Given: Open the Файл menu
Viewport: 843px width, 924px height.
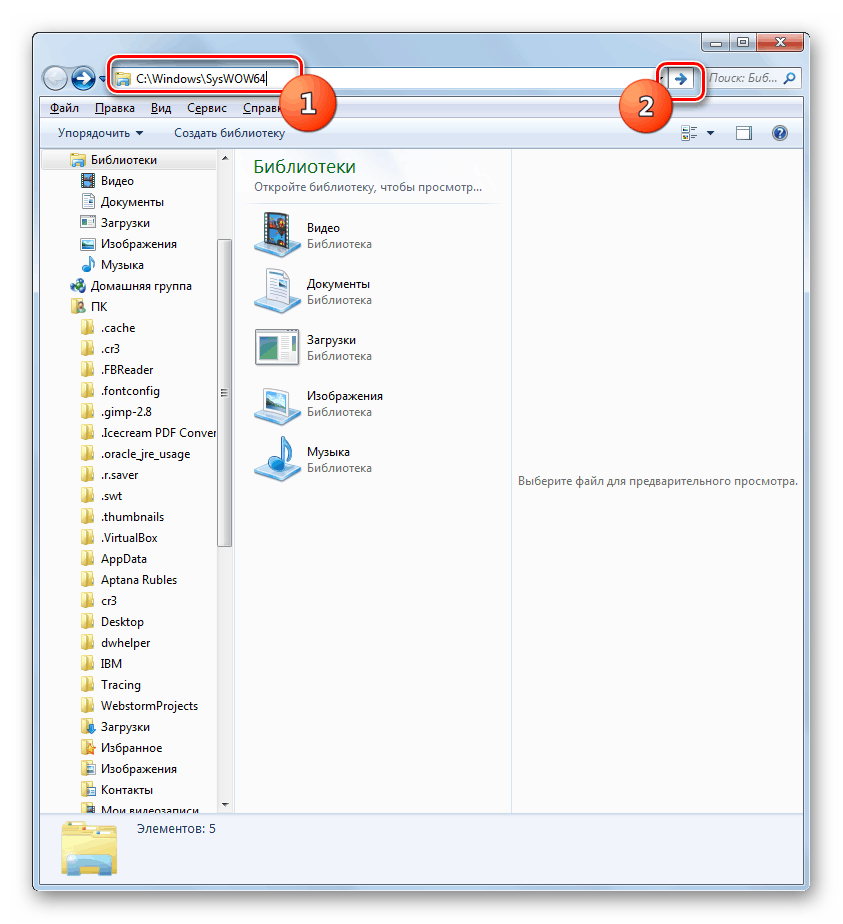Looking at the screenshot, I should [64, 108].
